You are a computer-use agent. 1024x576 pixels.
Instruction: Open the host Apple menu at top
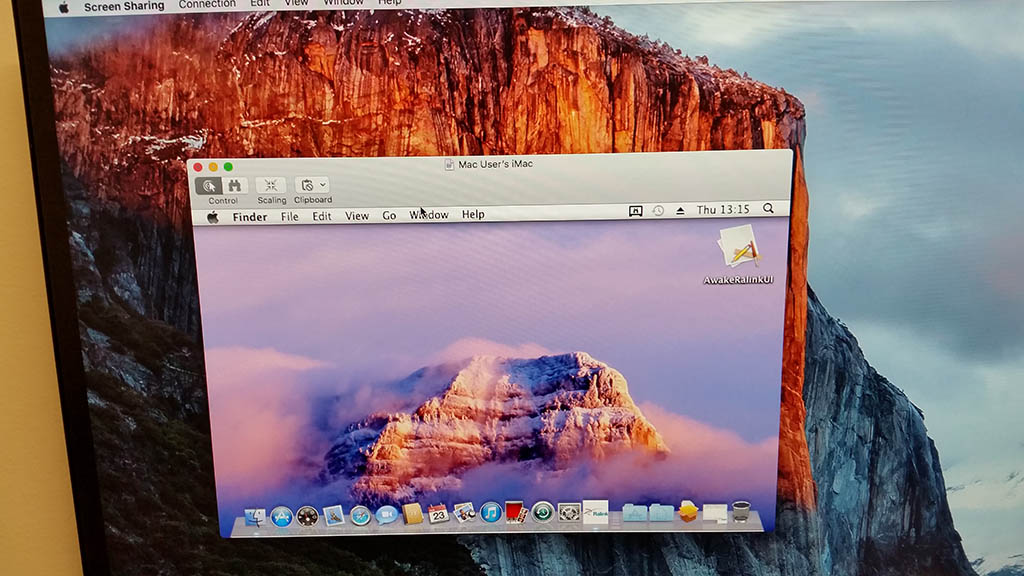(x=63, y=7)
